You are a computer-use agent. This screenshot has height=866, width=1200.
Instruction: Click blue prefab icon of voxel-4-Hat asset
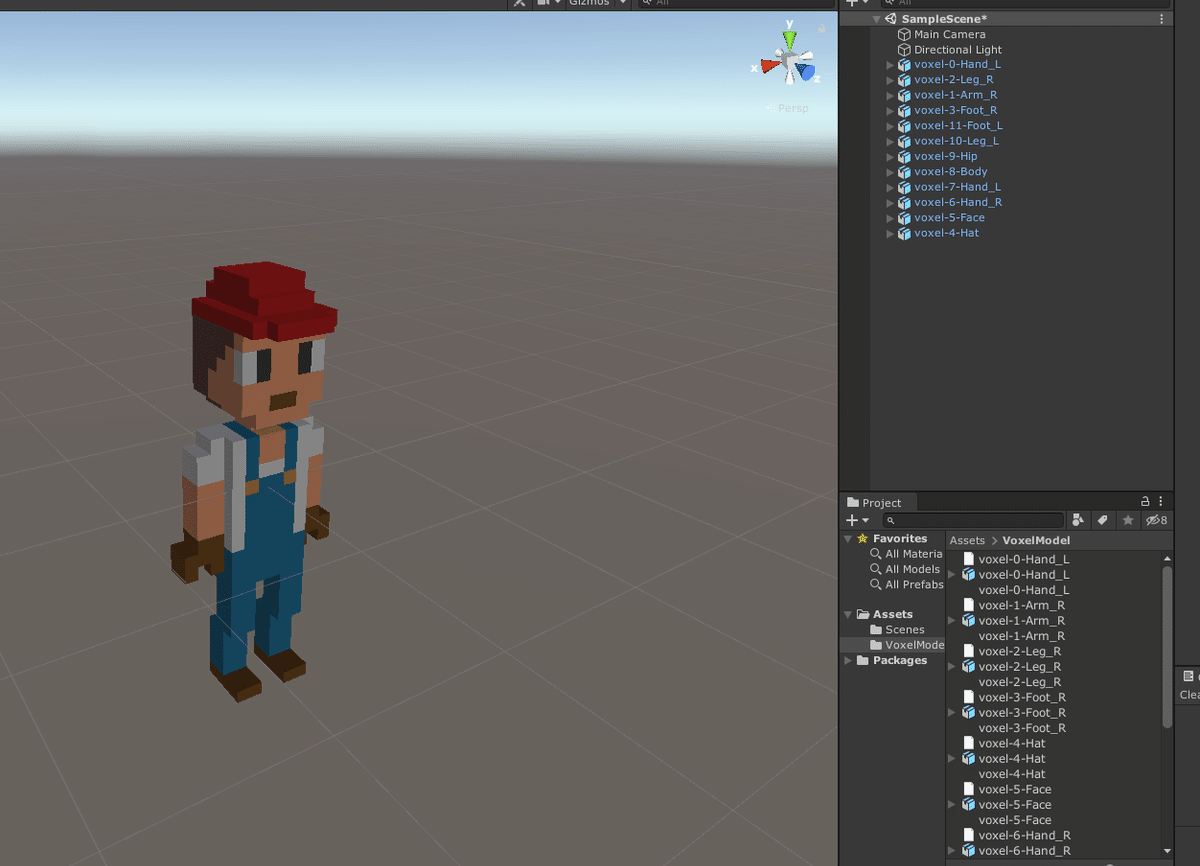968,759
